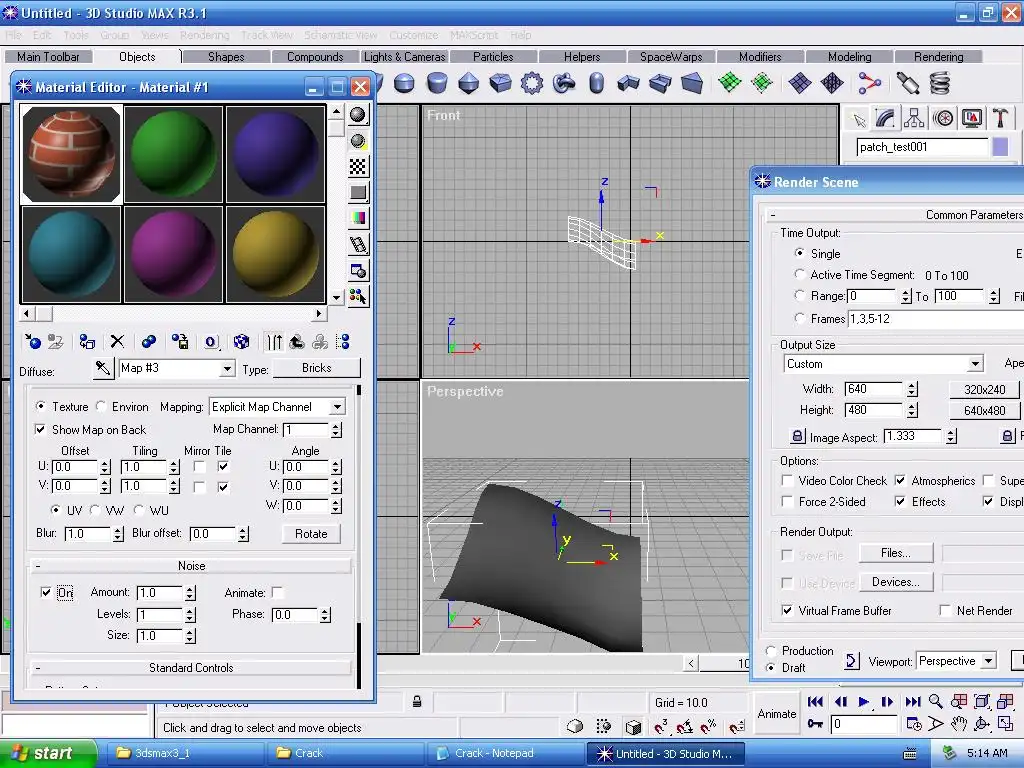The width and height of the screenshot is (1024, 768).
Task: Click Material/Map Navigator icon
Action: click(x=343, y=342)
